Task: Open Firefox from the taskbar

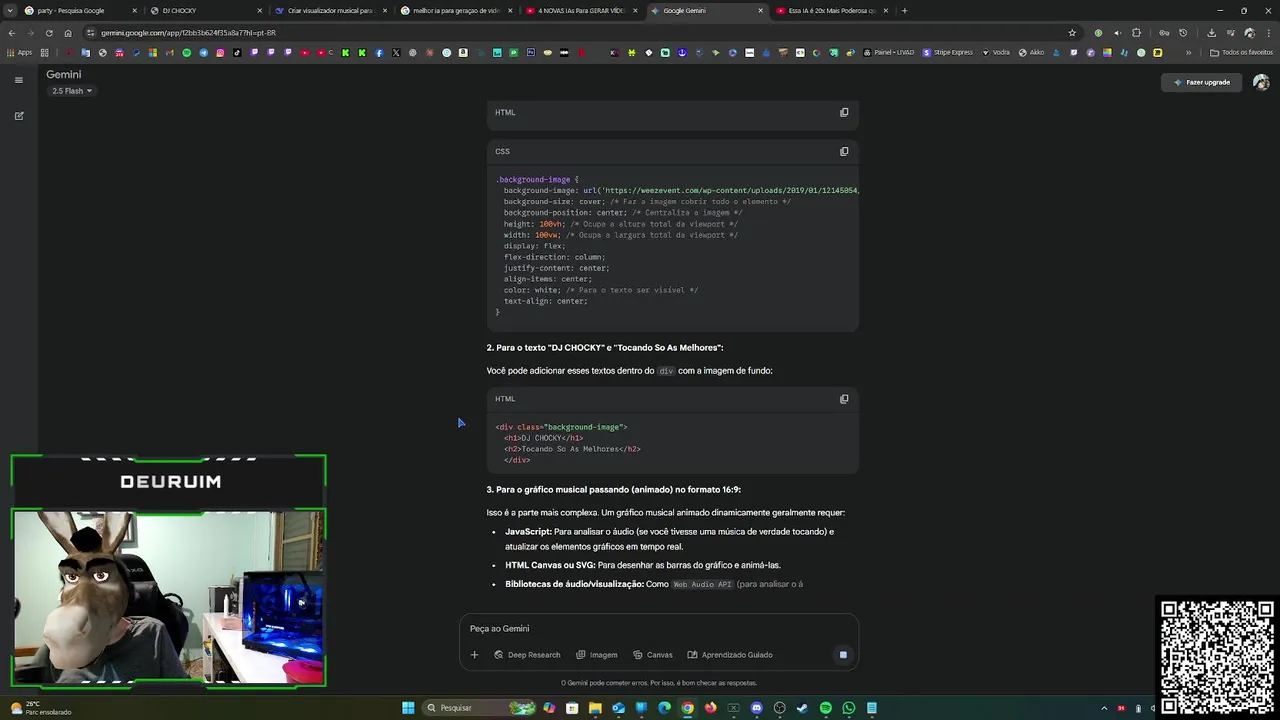Action: (x=710, y=708)
